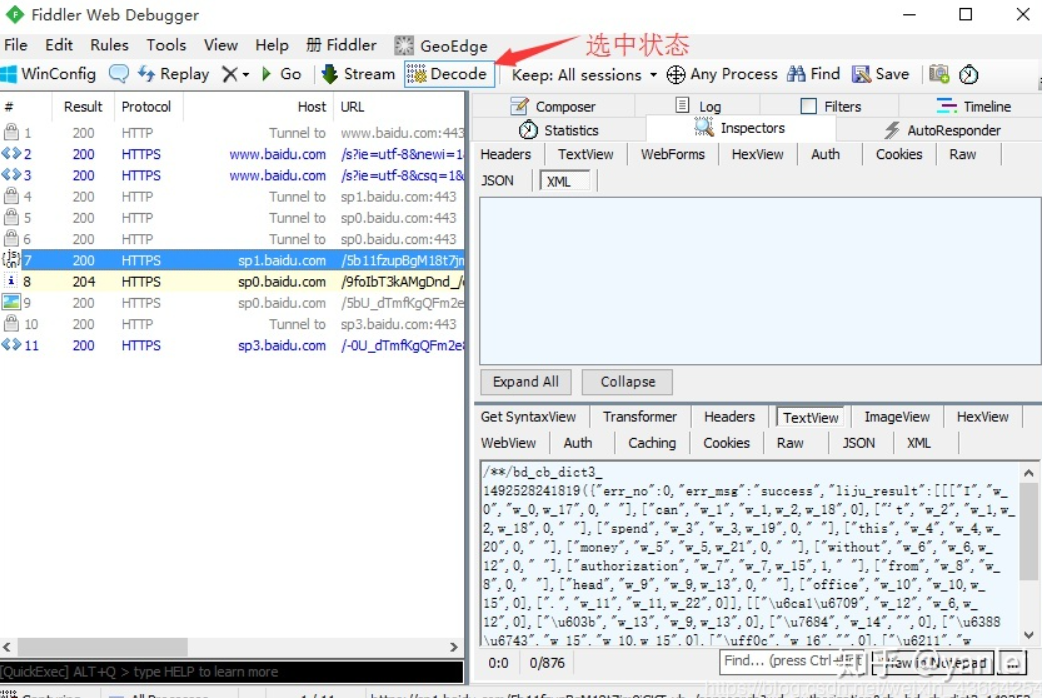The height and width of the screenshot is (698, 1042).
Task: Open the Remove sessions X dropdown
Action: point(235,74)
